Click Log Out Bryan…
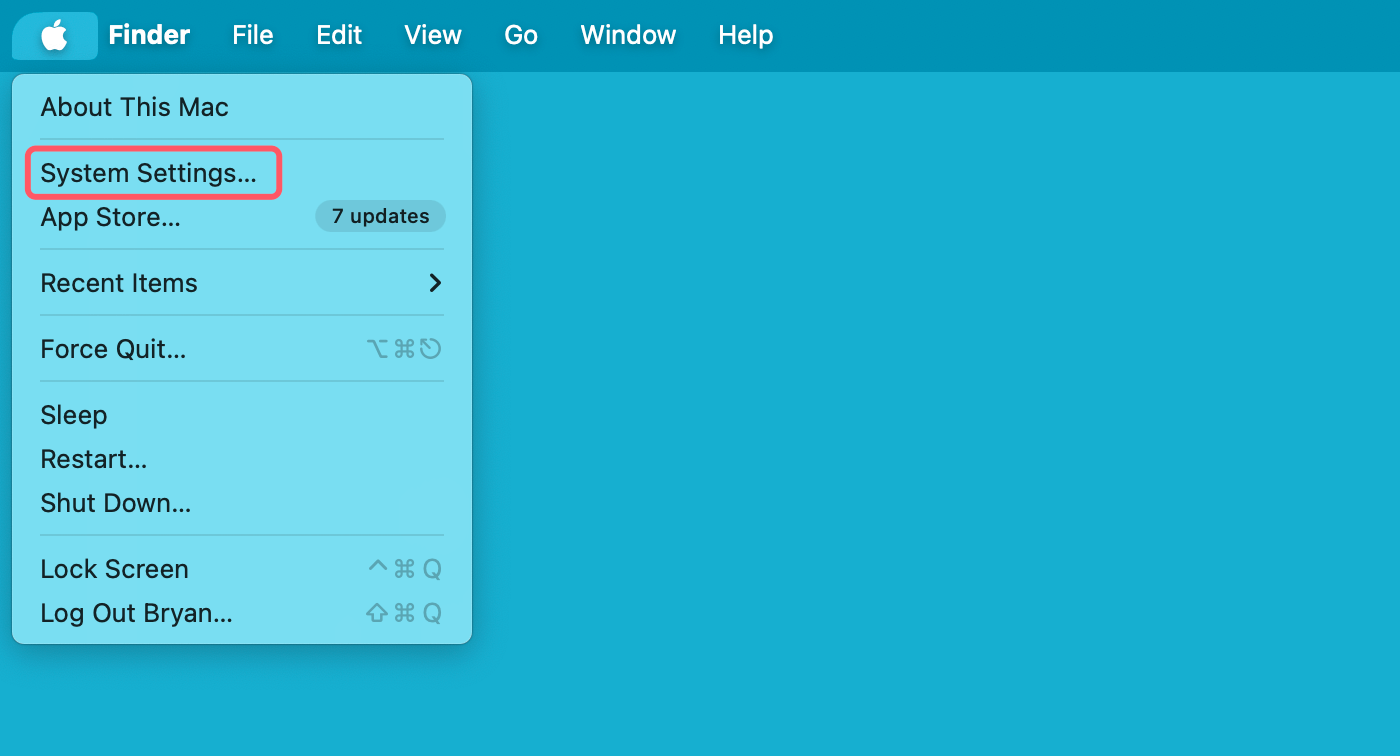 click(137, 613)
